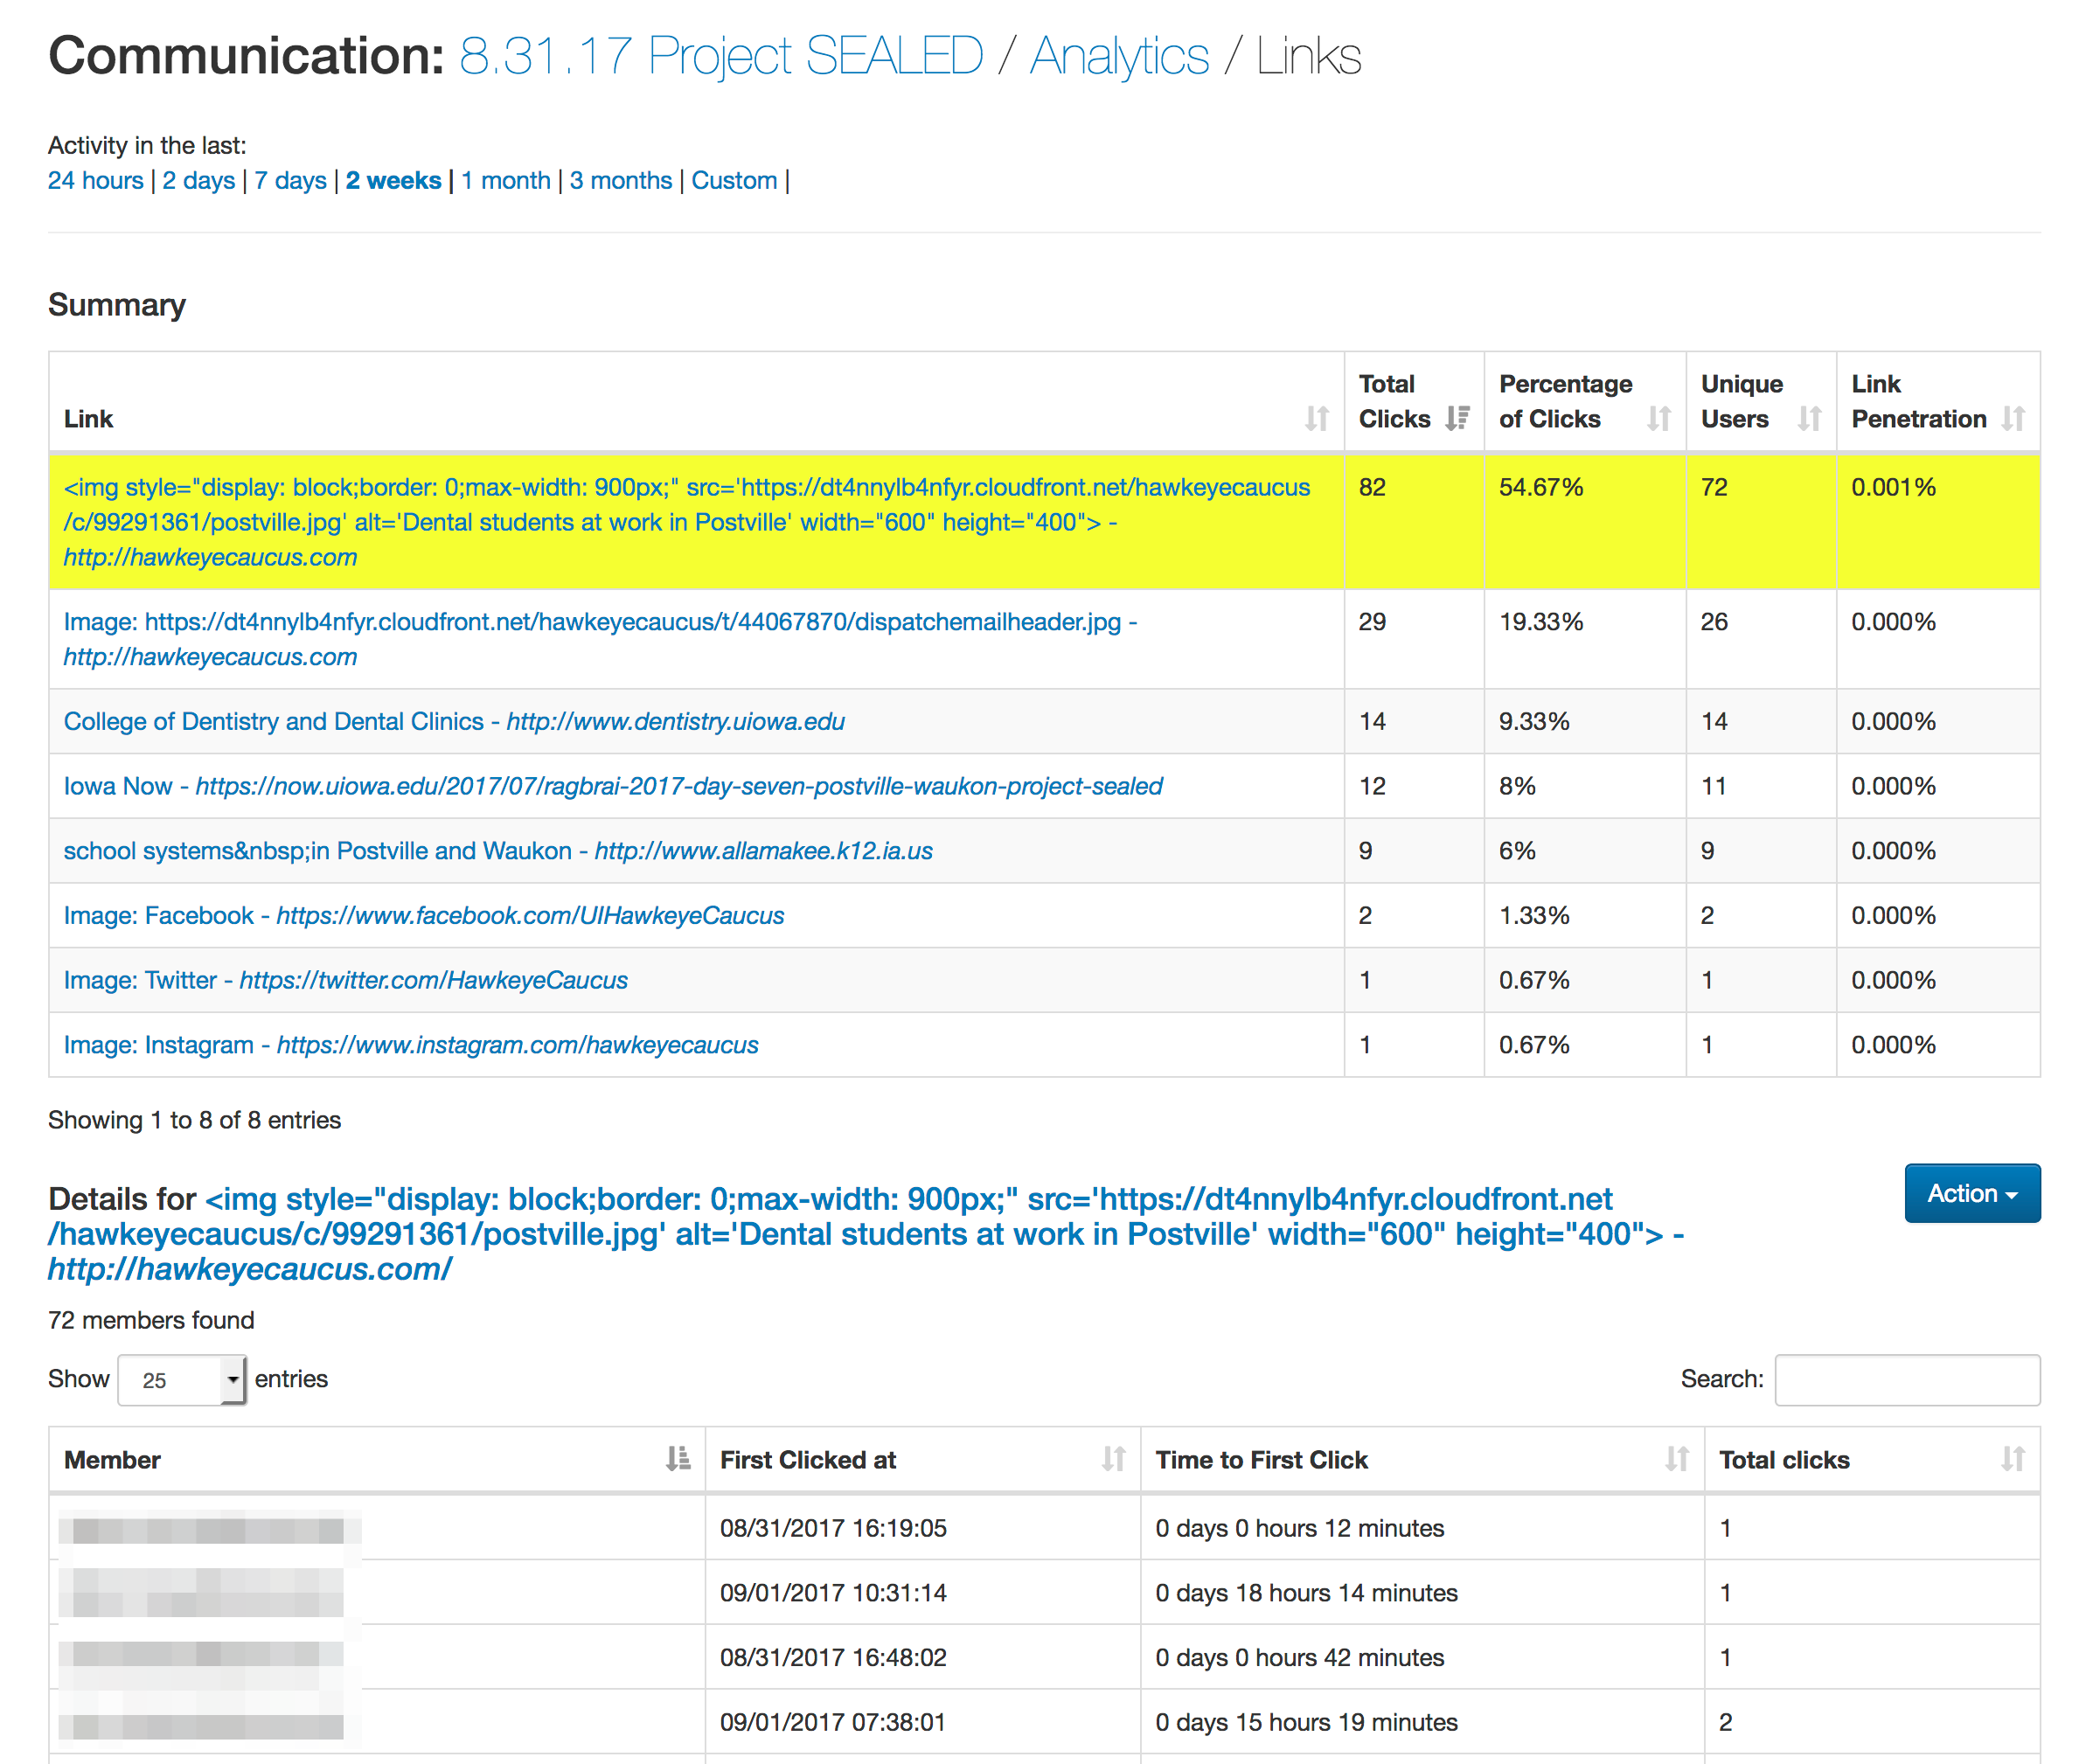
Task: Sort members by Member column icon
Action: [x=677, y=1459]
